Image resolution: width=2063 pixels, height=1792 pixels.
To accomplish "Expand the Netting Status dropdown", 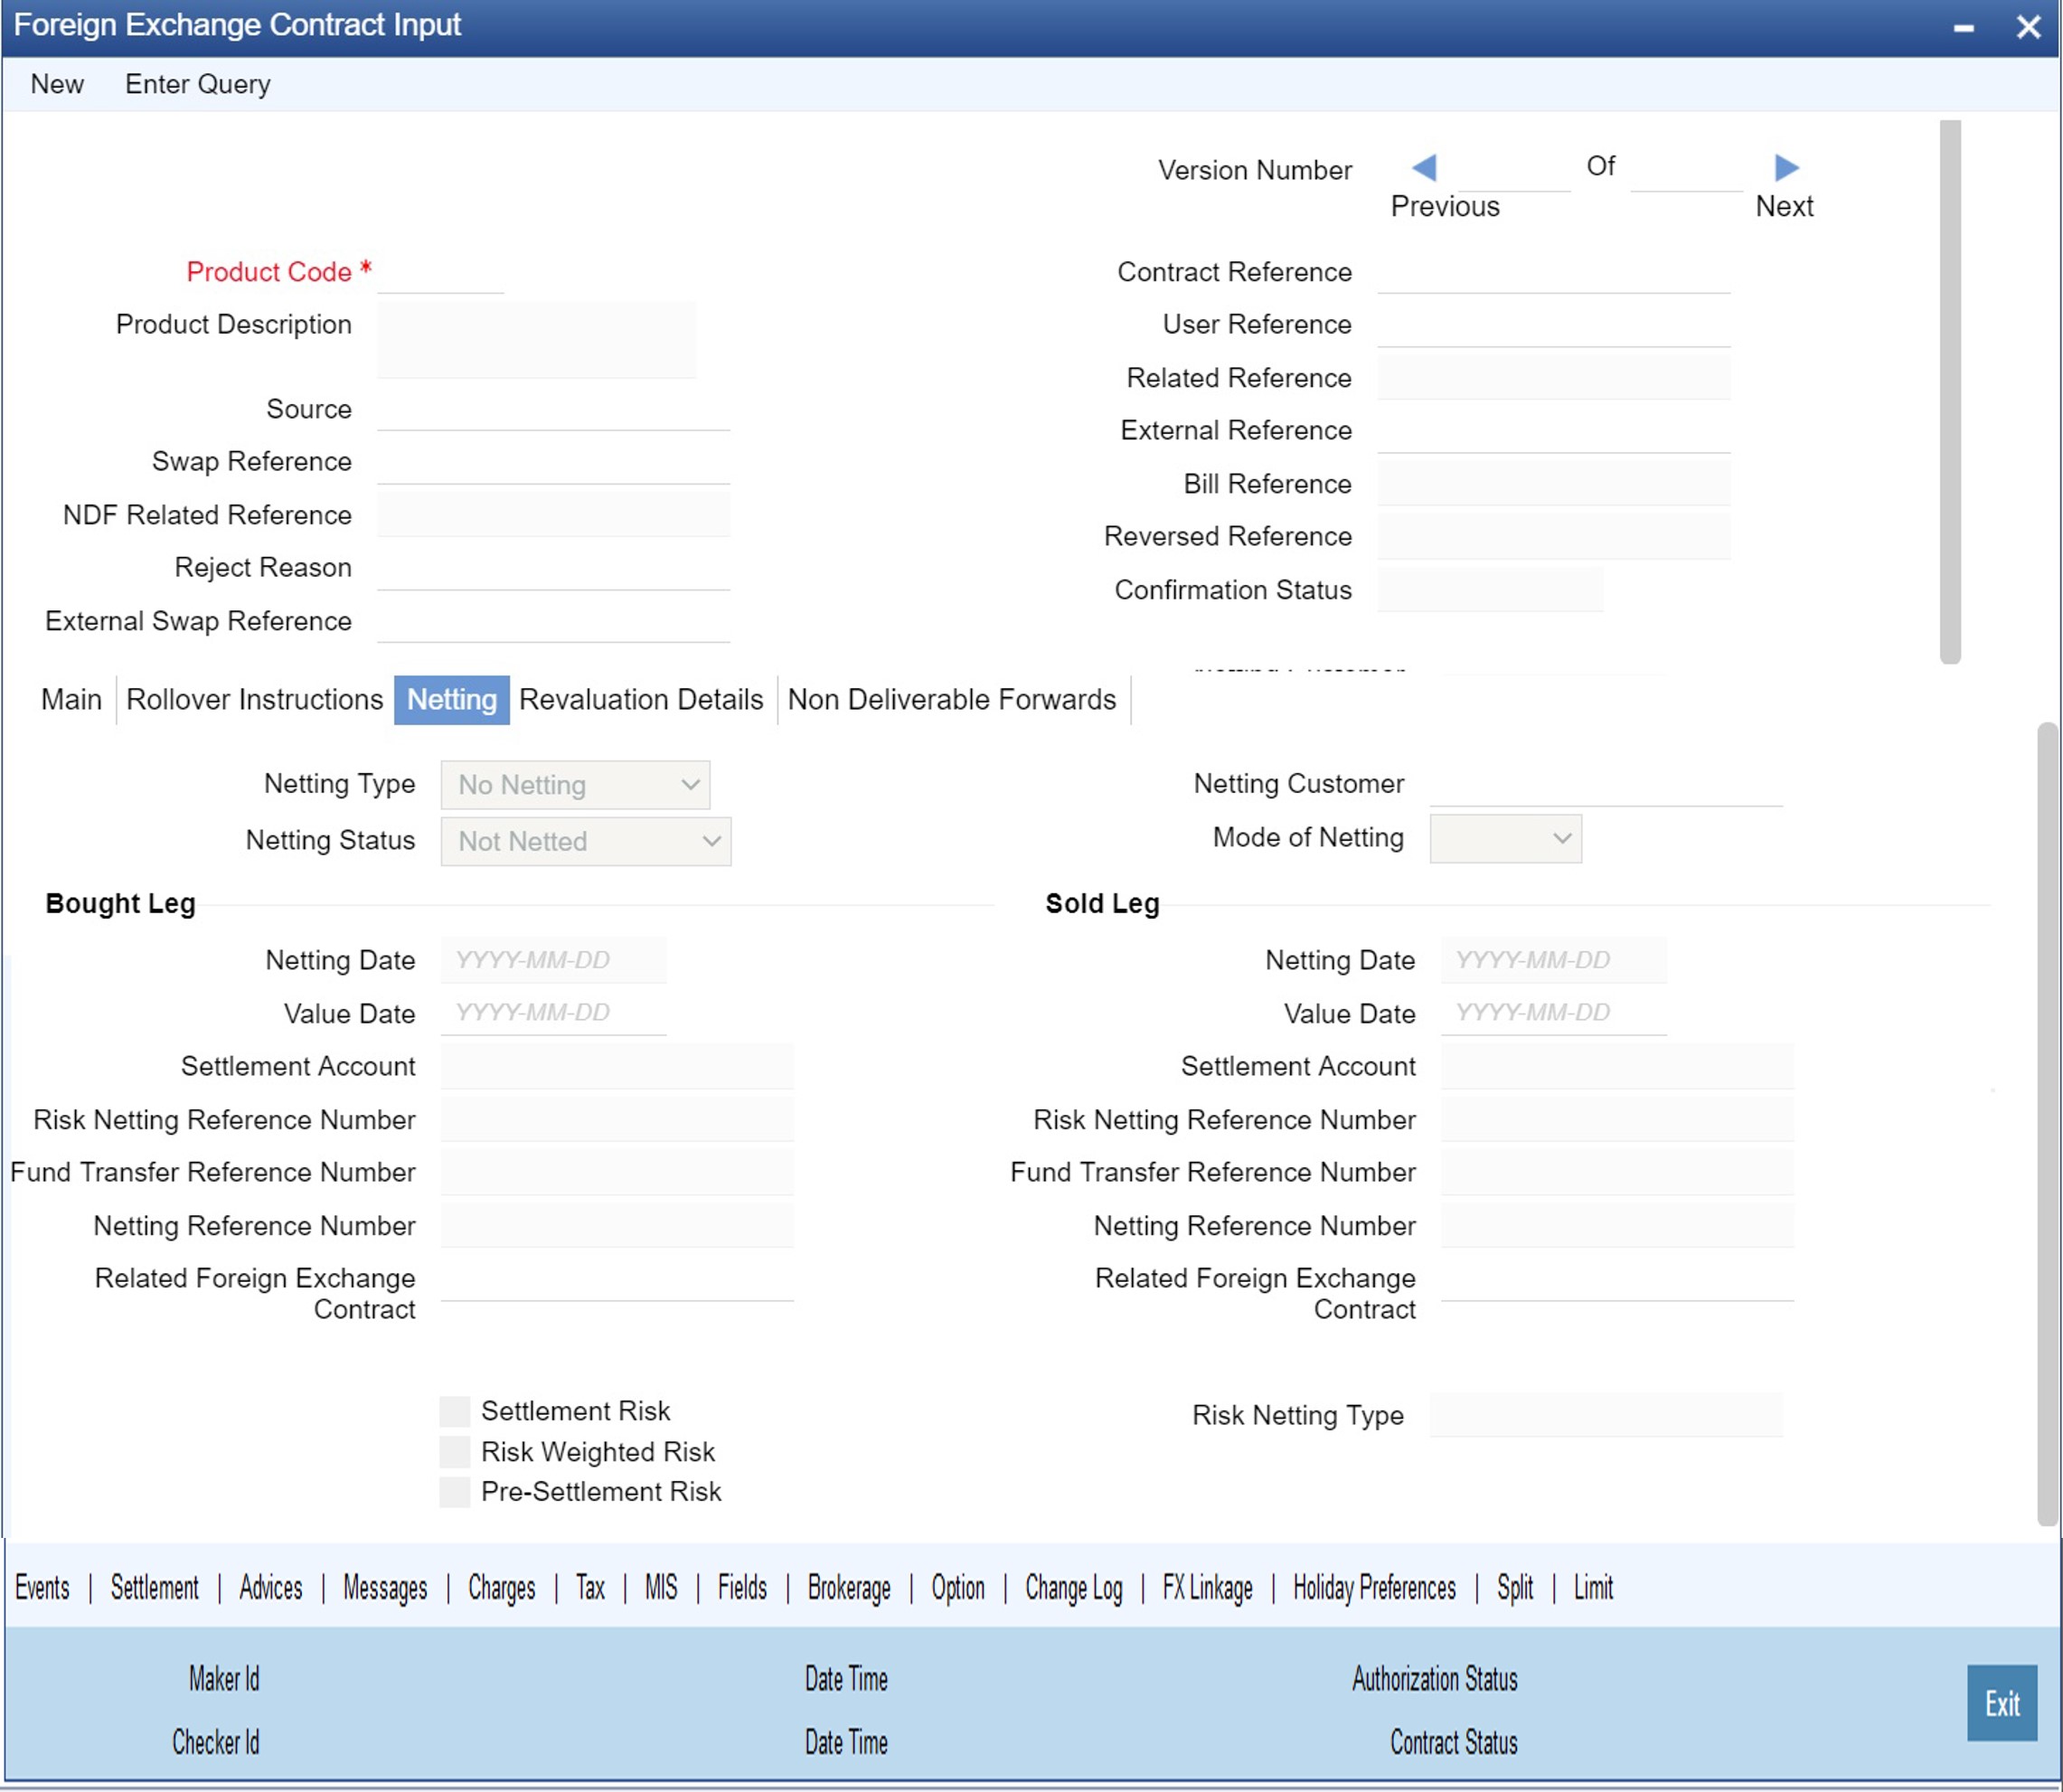I will pos(586,841).
